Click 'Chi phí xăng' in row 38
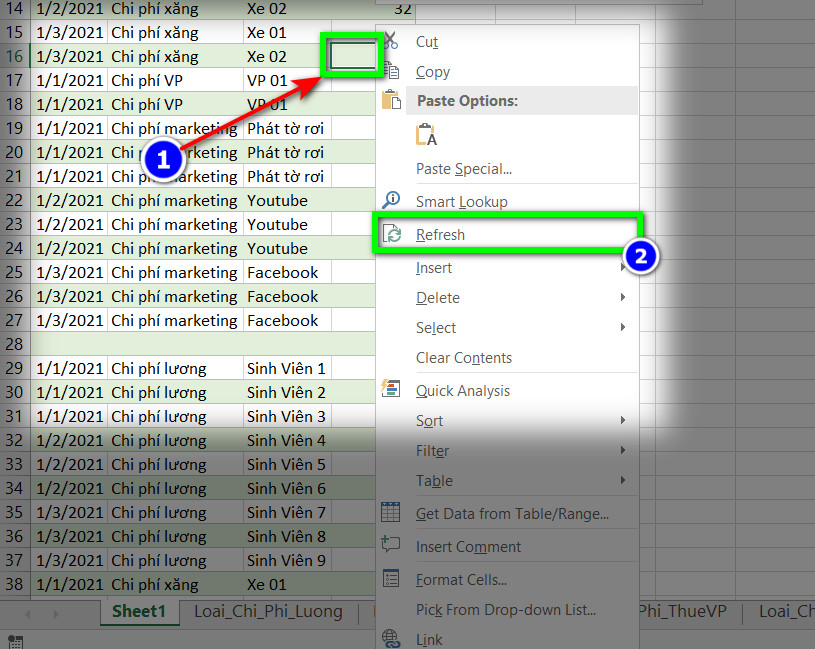Screen dimensions: 815x649 [x=154, y=584]
